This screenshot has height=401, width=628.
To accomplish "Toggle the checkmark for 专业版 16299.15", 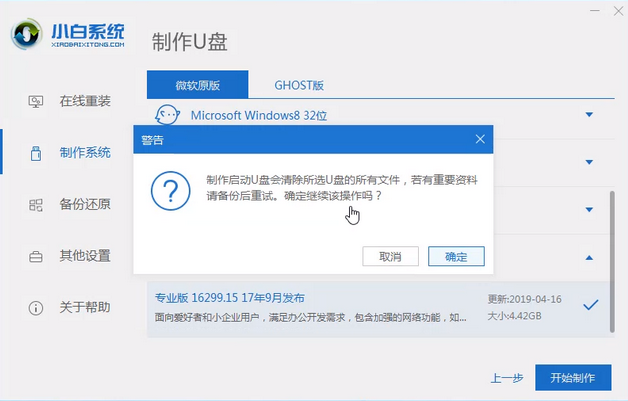I will [591, 305].
